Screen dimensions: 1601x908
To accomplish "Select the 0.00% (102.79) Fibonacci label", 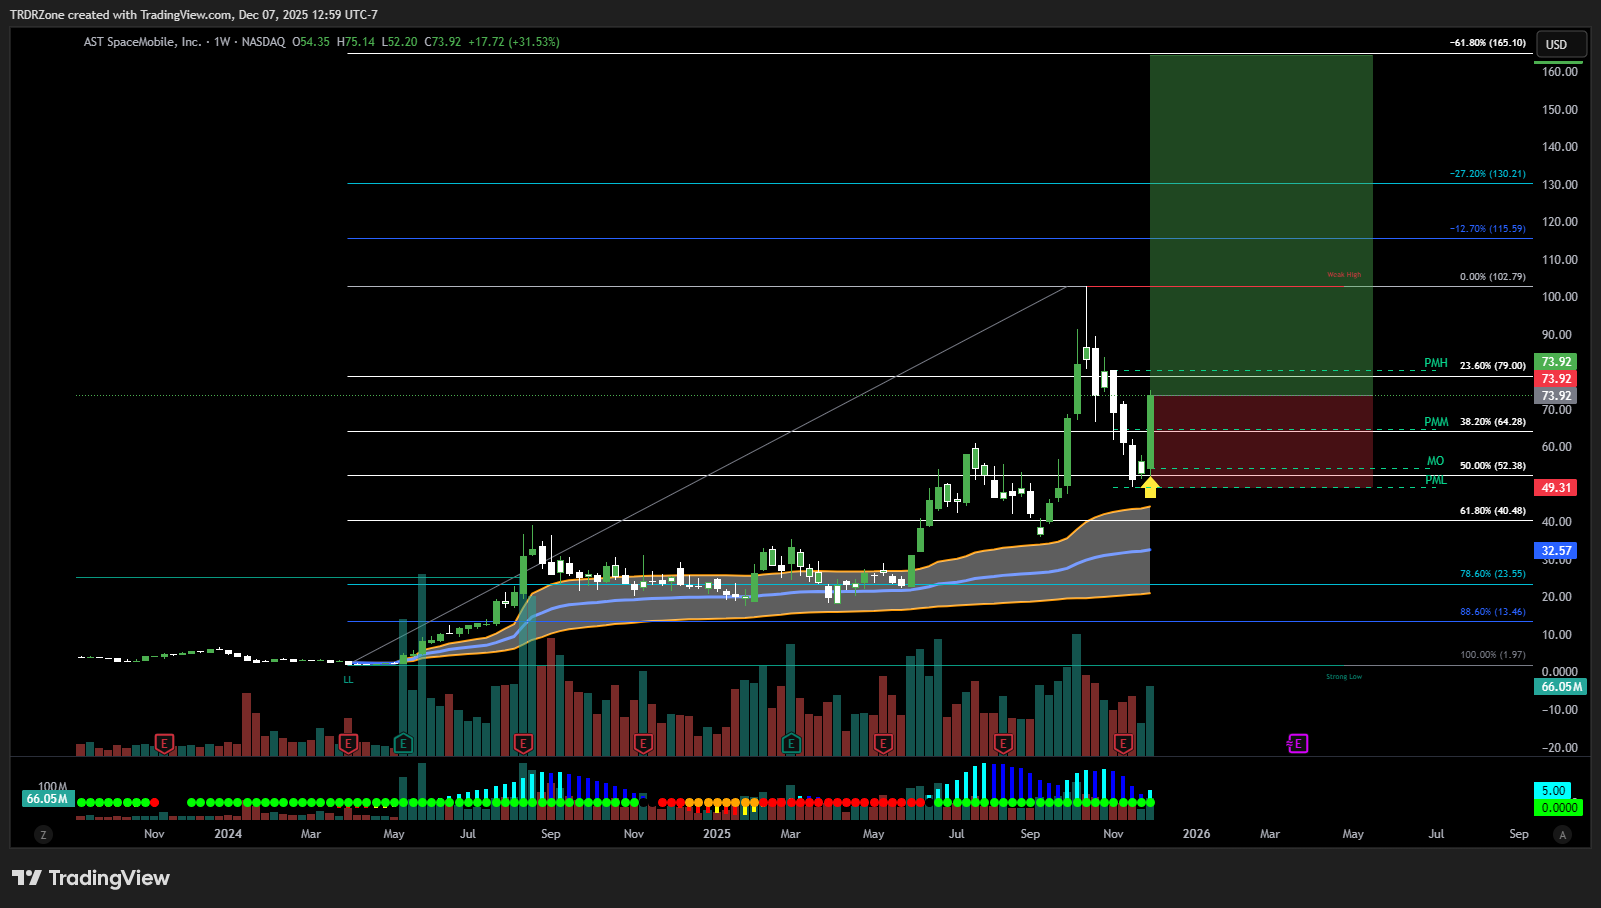I will (x=1493, y=277).
